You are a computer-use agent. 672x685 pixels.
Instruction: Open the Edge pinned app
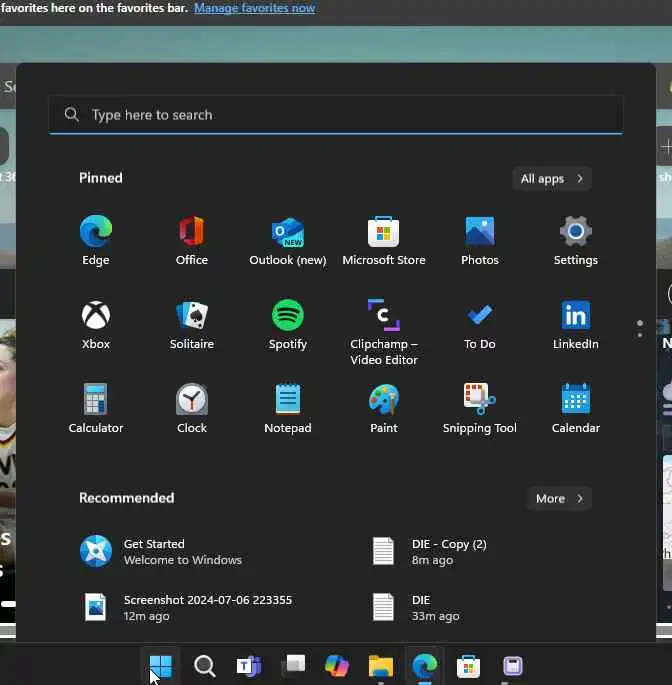tap(96, 240)
